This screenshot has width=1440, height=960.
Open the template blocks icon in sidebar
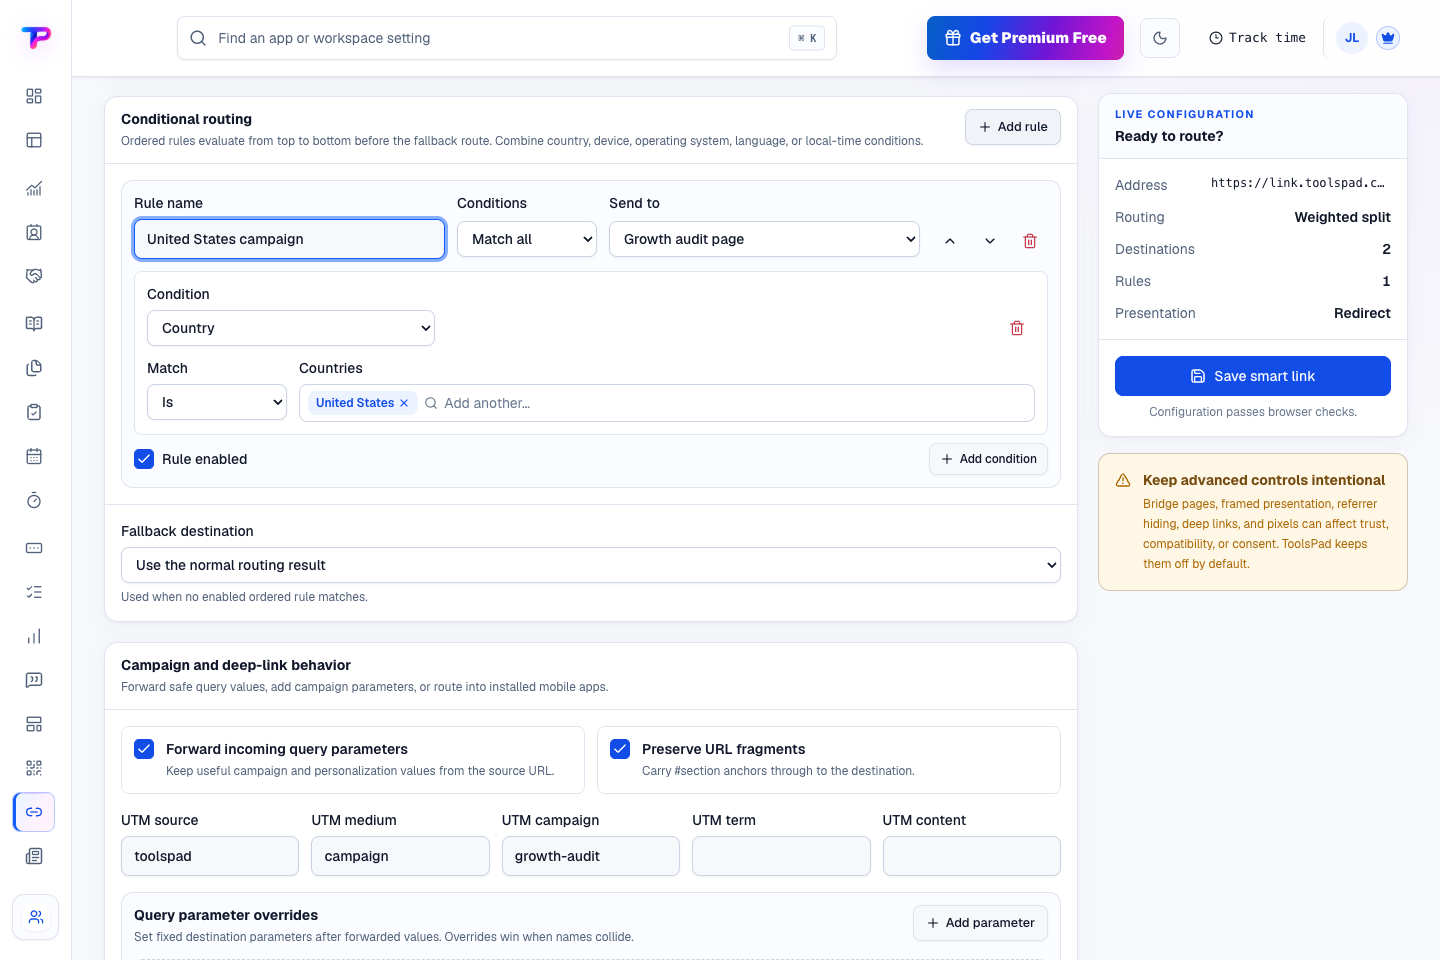point(34,724)
